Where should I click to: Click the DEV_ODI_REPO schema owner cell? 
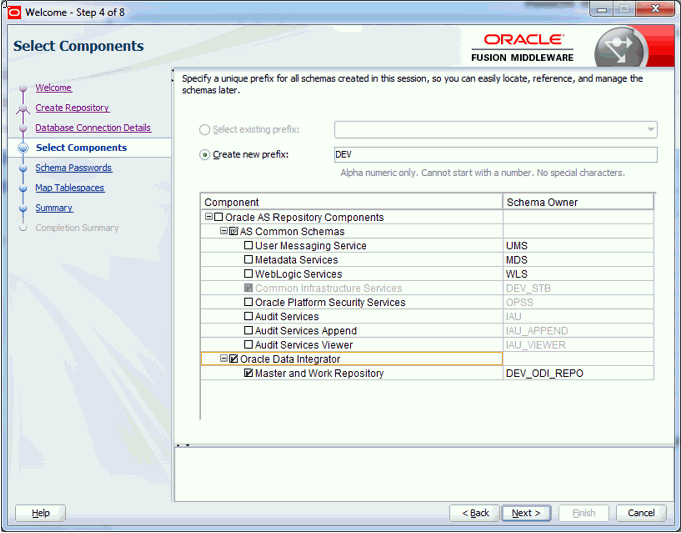[578, 373]
